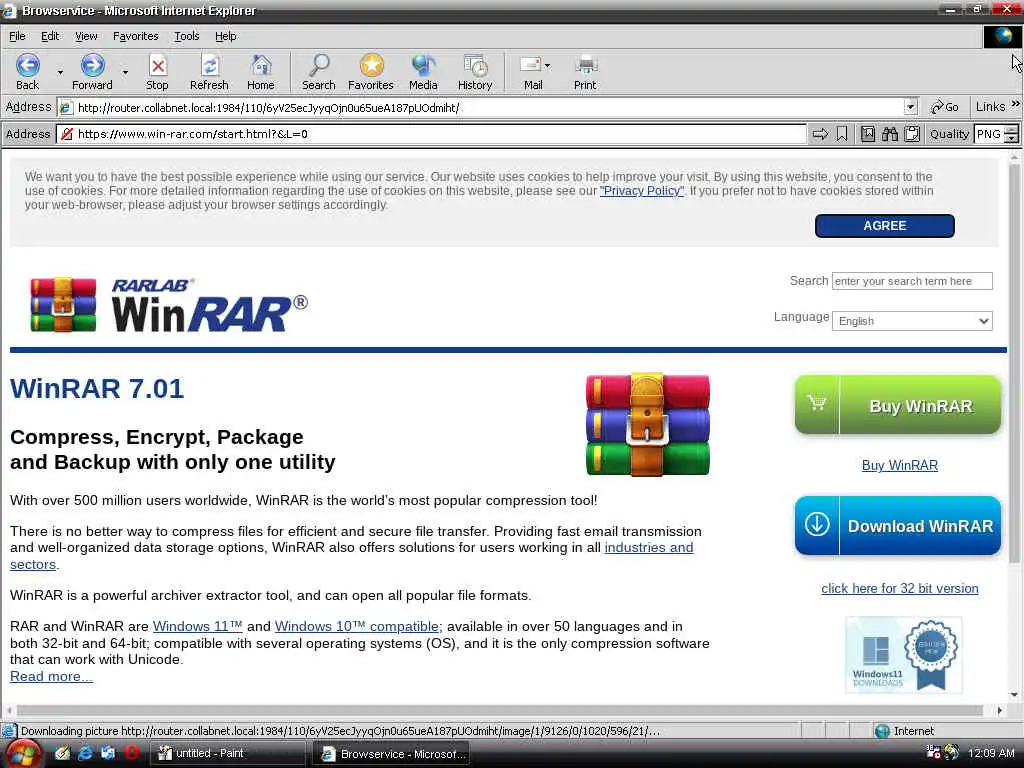Open the Privacy Policy link
Screen dimensions: 1024x768
coord(641,191)
